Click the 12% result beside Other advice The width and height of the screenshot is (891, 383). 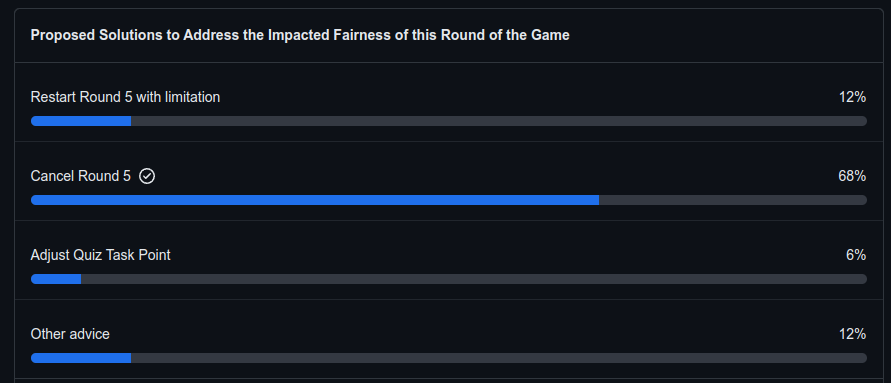click(x=852, y=334)
